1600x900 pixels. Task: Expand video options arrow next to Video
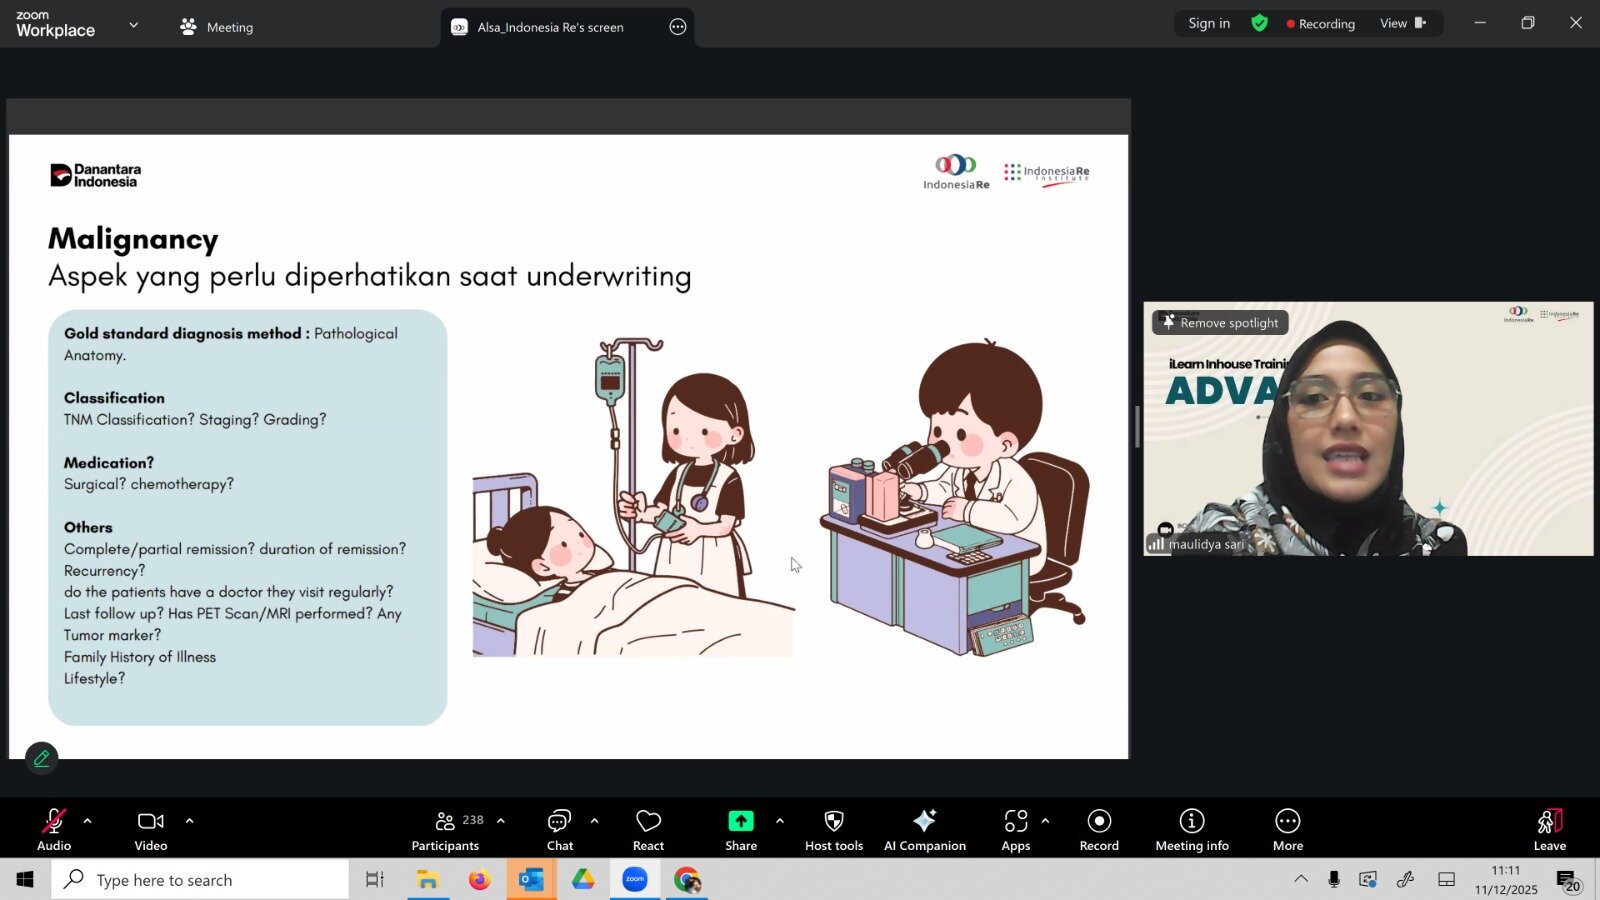[x=189, y=821]
